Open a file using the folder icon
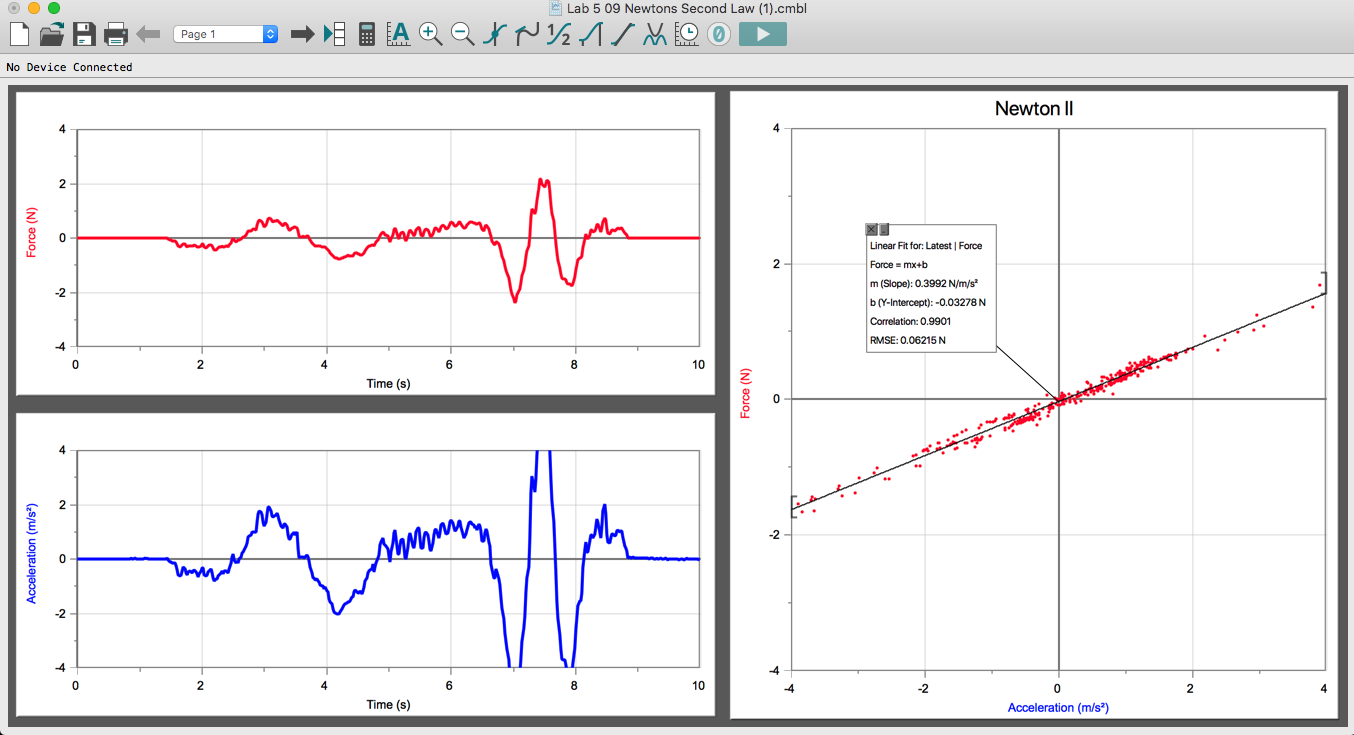This screenshot has height=735, width=1354. [51, 34]
